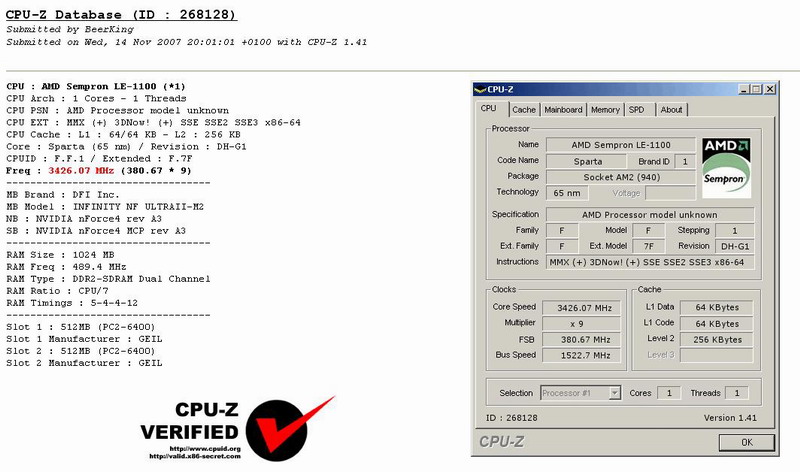Viewport: 800px width, 472px height.
Task: Click the Multiplier value x 9
Action: 581,324
